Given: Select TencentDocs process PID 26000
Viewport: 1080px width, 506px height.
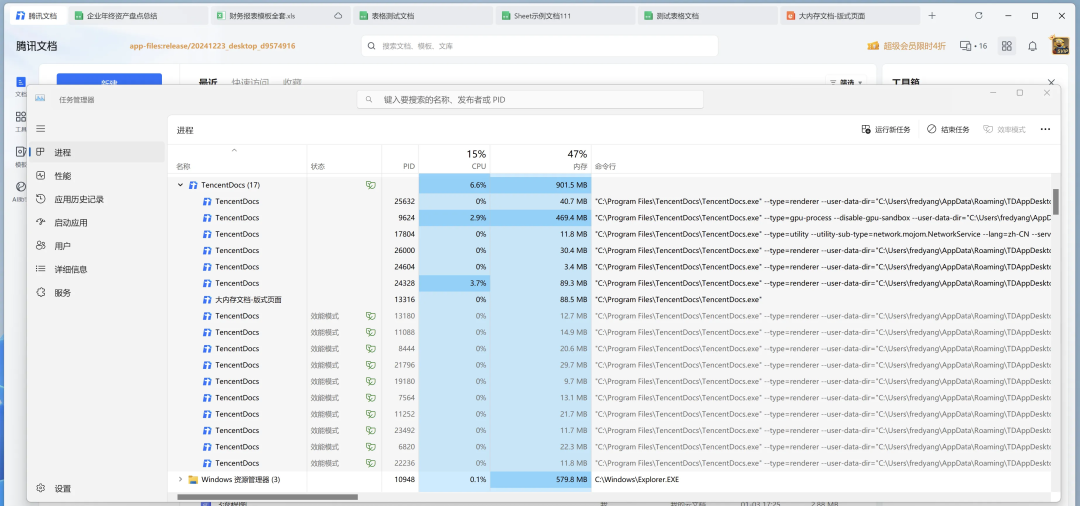Looking at the screenshot, I should click(x=610, y=251).
